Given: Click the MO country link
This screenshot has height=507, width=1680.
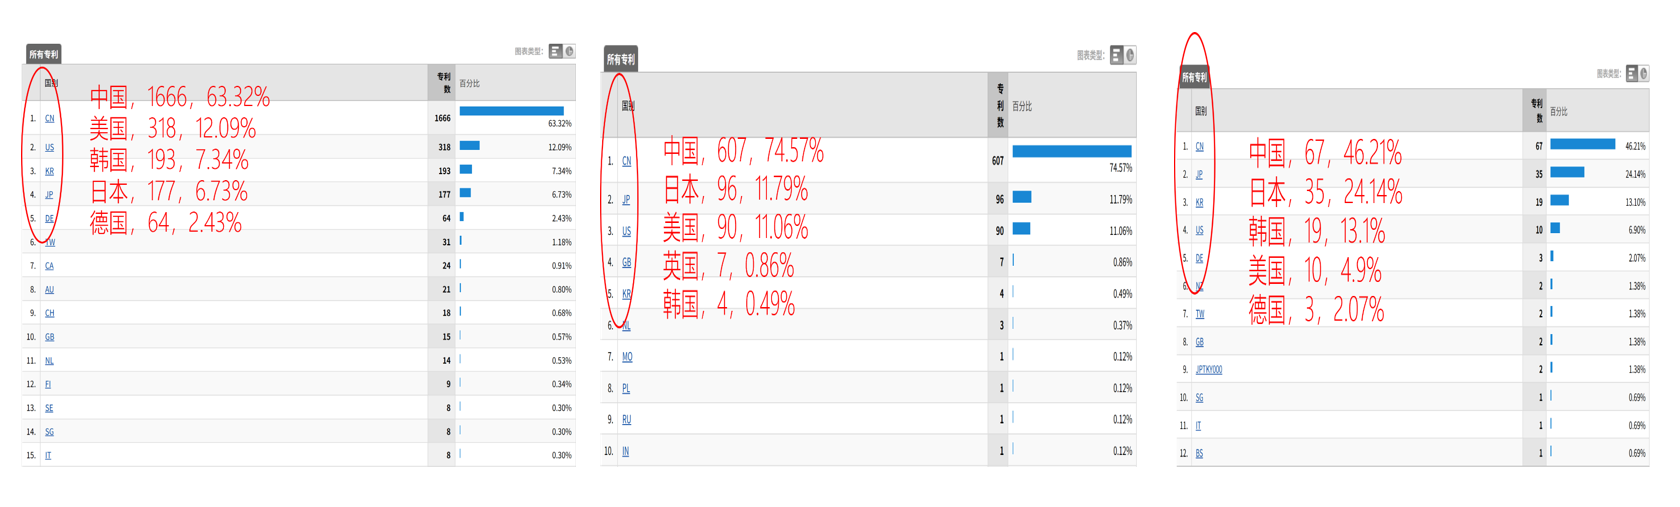Looking at the screenshot, I should point(627,357).
